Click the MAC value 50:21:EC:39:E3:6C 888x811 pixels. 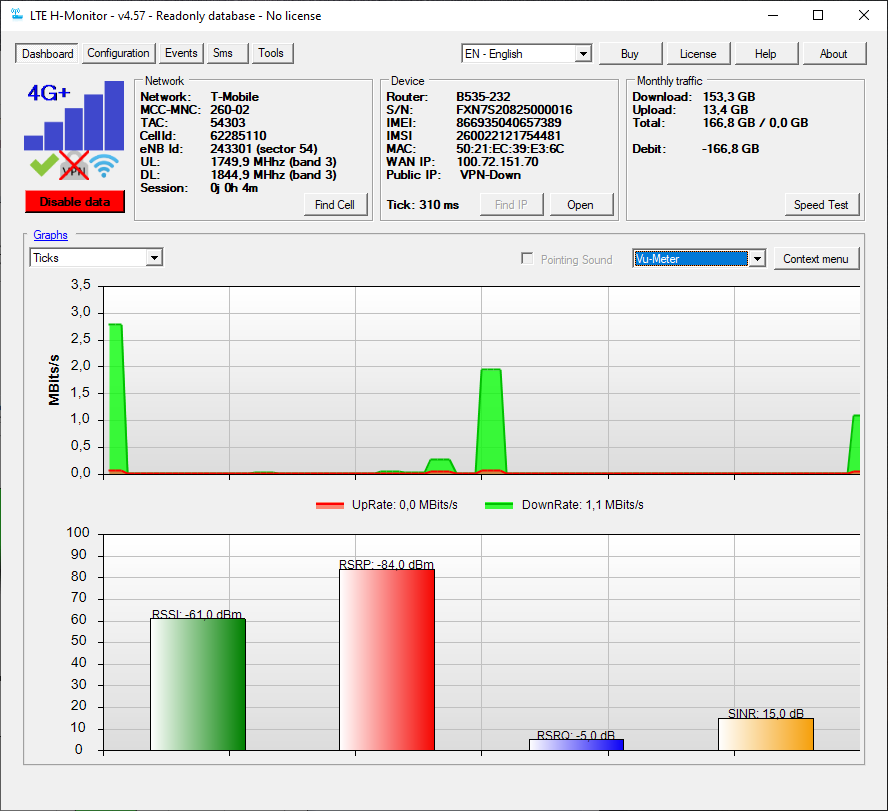(x=510, y=149)
